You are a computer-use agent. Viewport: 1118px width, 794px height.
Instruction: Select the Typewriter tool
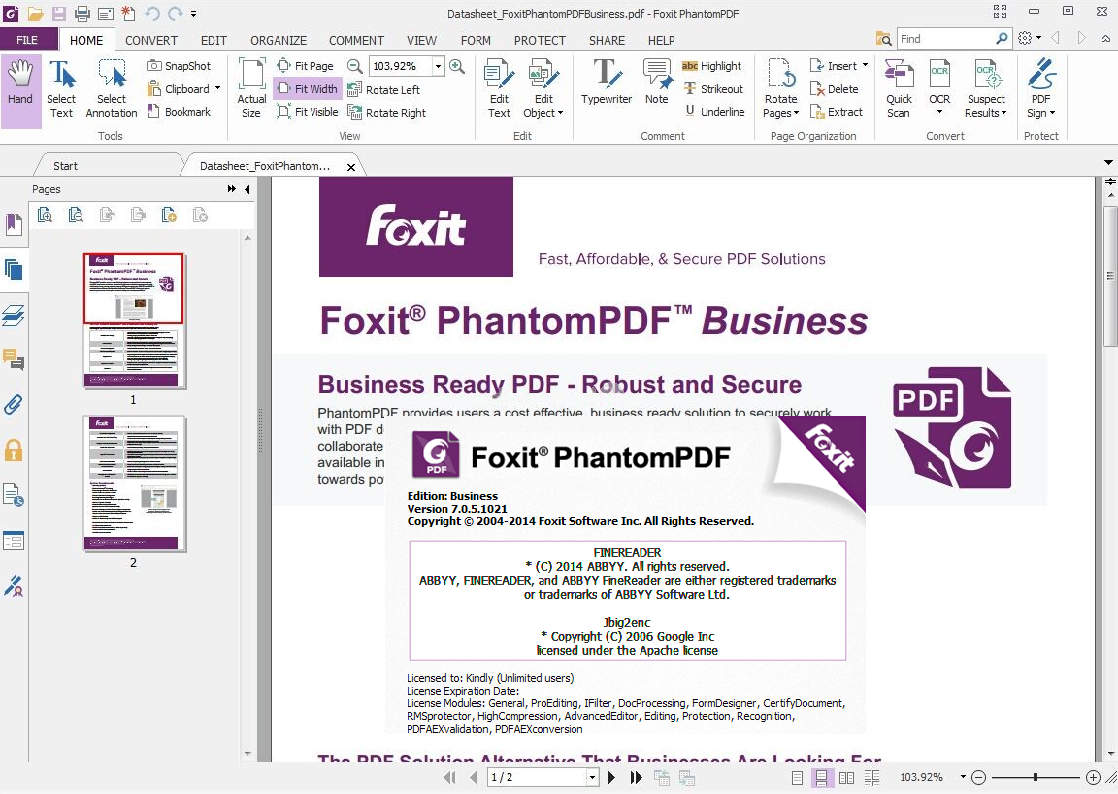[x=606, y=83]
